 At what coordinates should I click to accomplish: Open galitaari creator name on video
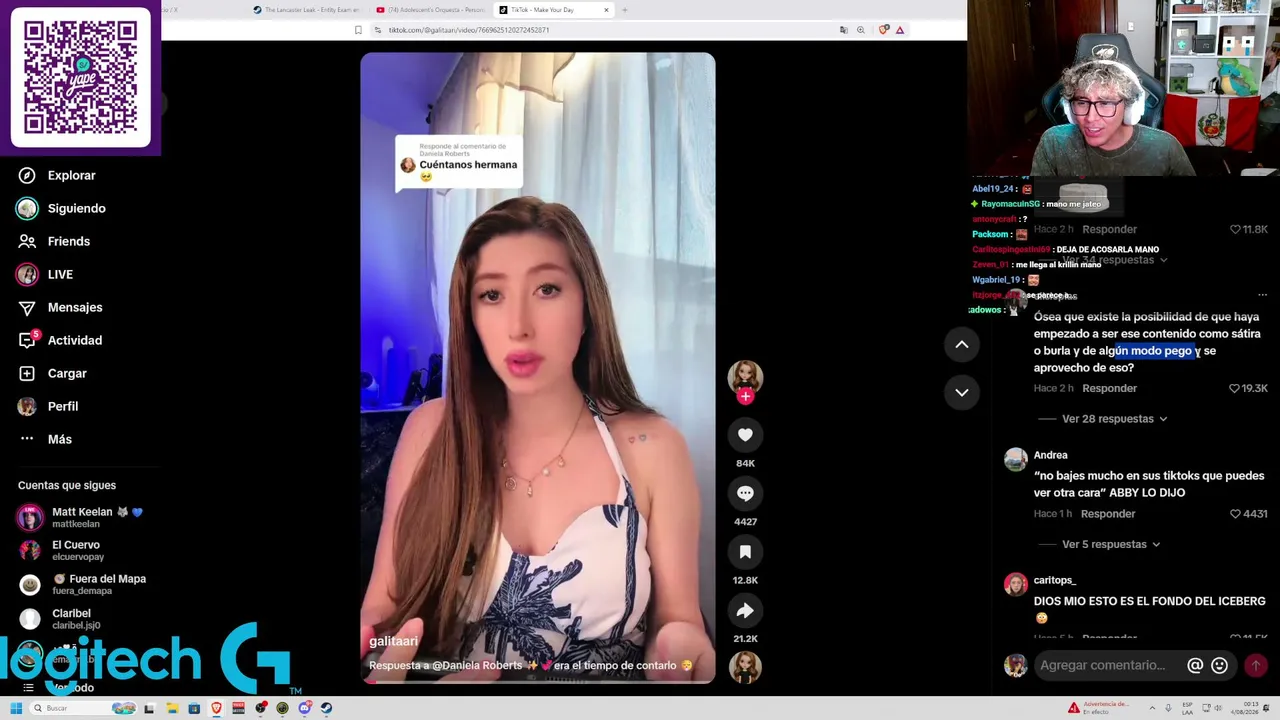coord(393,642)
